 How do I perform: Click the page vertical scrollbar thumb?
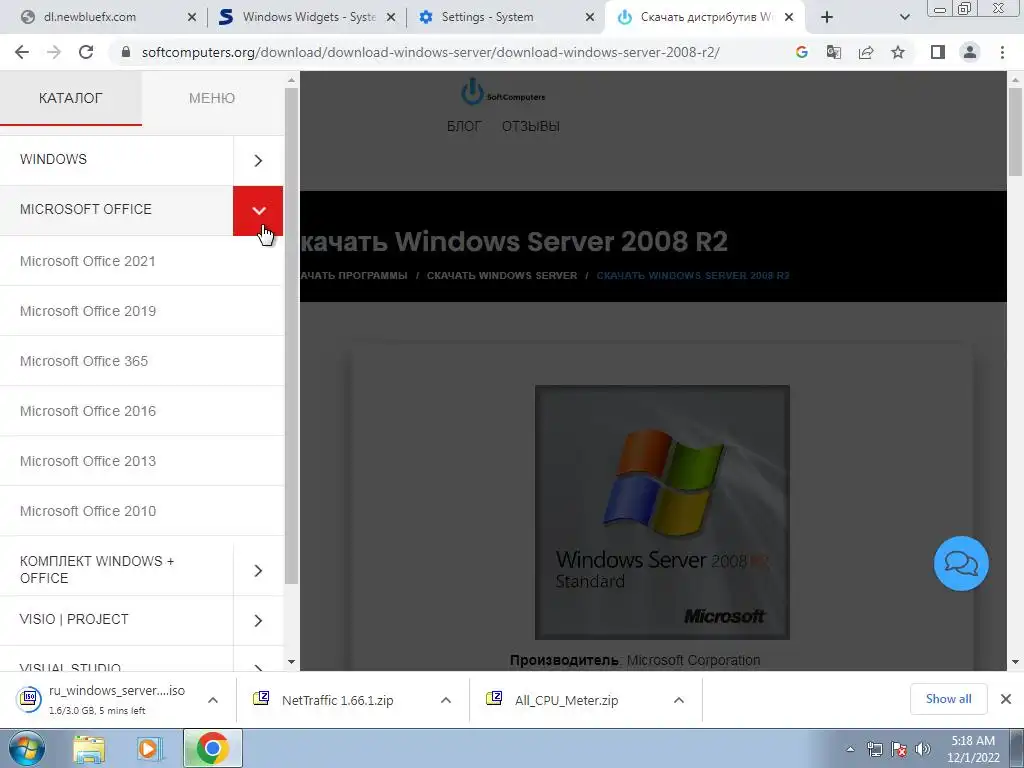point(1015,133)
